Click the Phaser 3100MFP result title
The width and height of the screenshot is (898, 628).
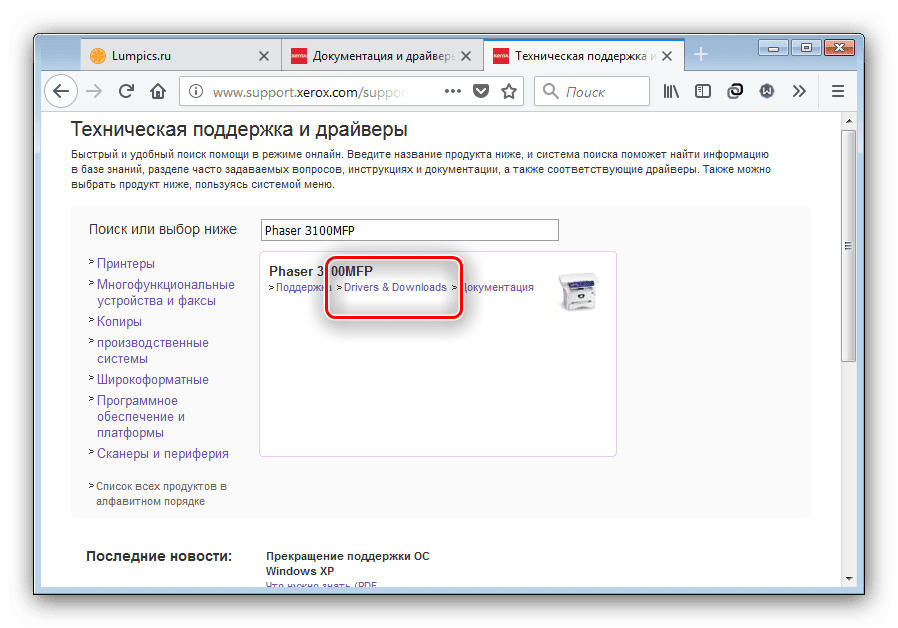point(321,271)
